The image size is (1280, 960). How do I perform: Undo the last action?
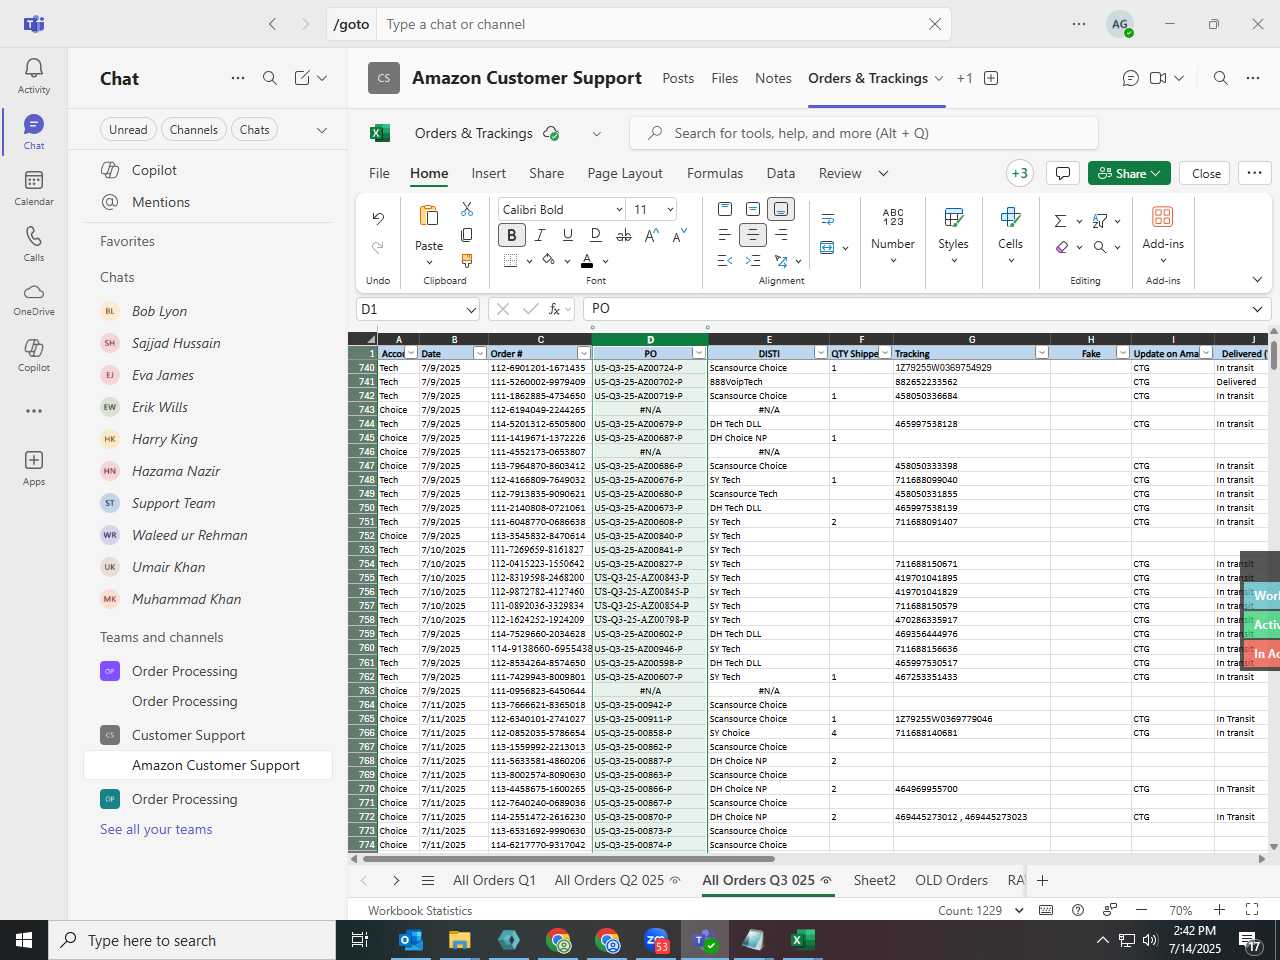coord(378,218)
